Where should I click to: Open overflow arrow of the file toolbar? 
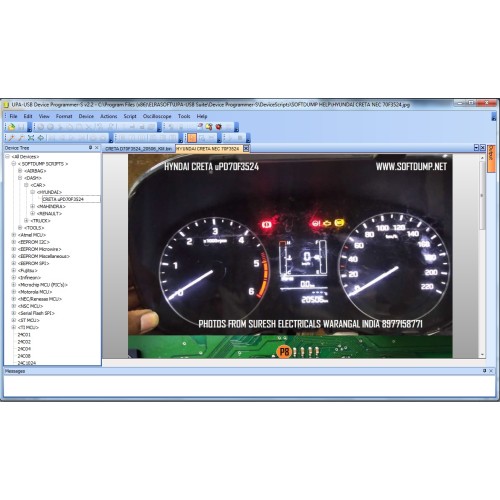[30, 127]
